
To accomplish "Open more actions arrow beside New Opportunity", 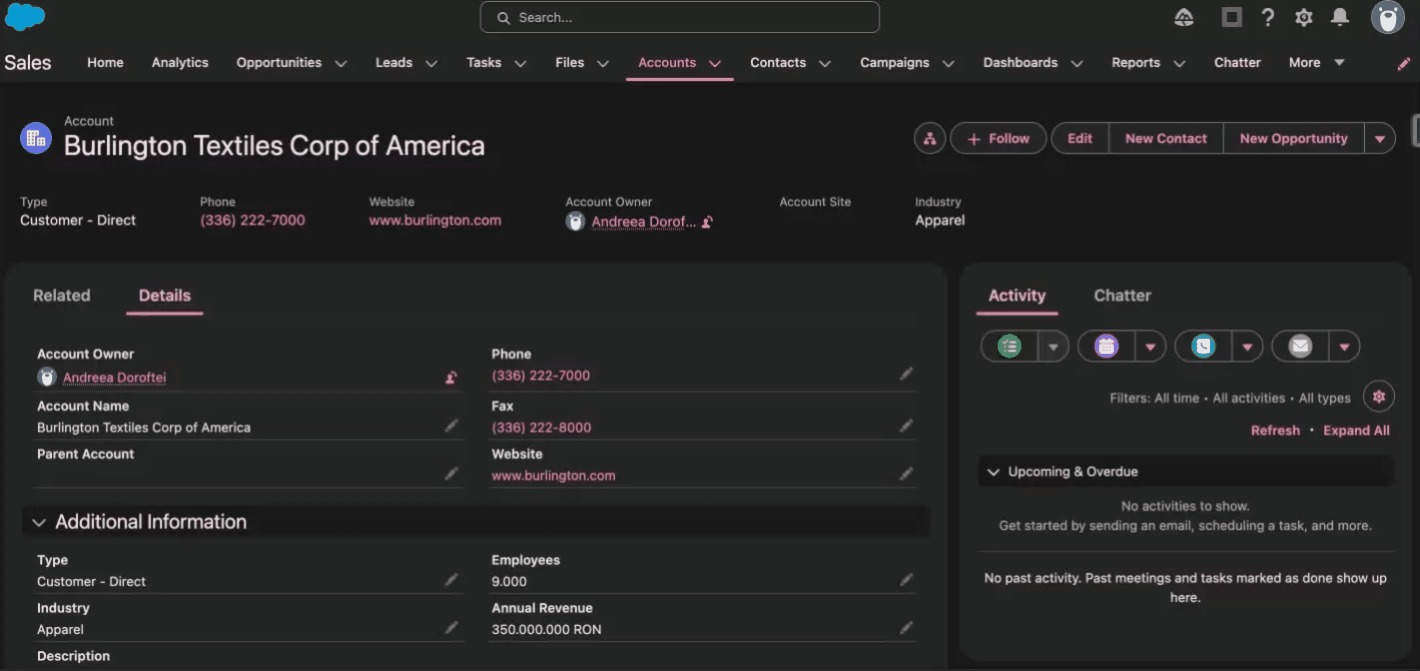I will [1381, 138].
